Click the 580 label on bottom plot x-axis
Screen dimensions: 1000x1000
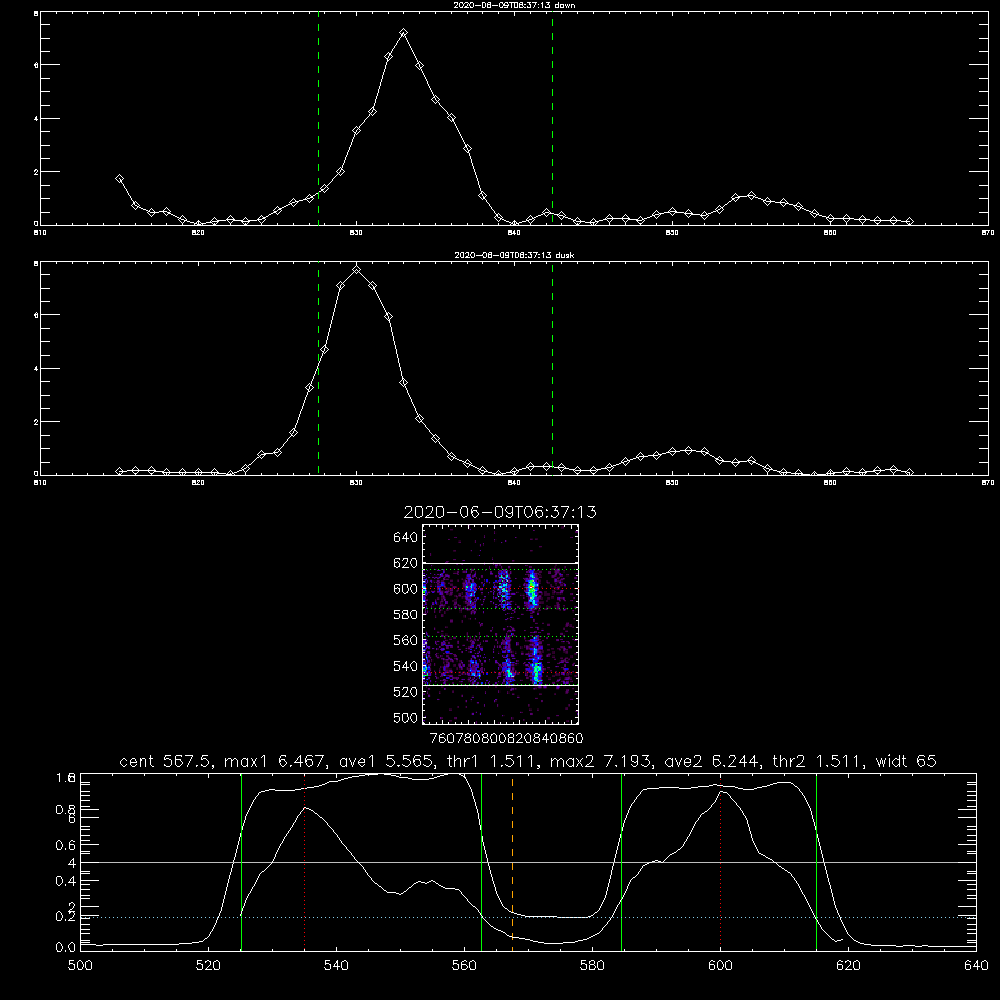(x=592, y=966)
